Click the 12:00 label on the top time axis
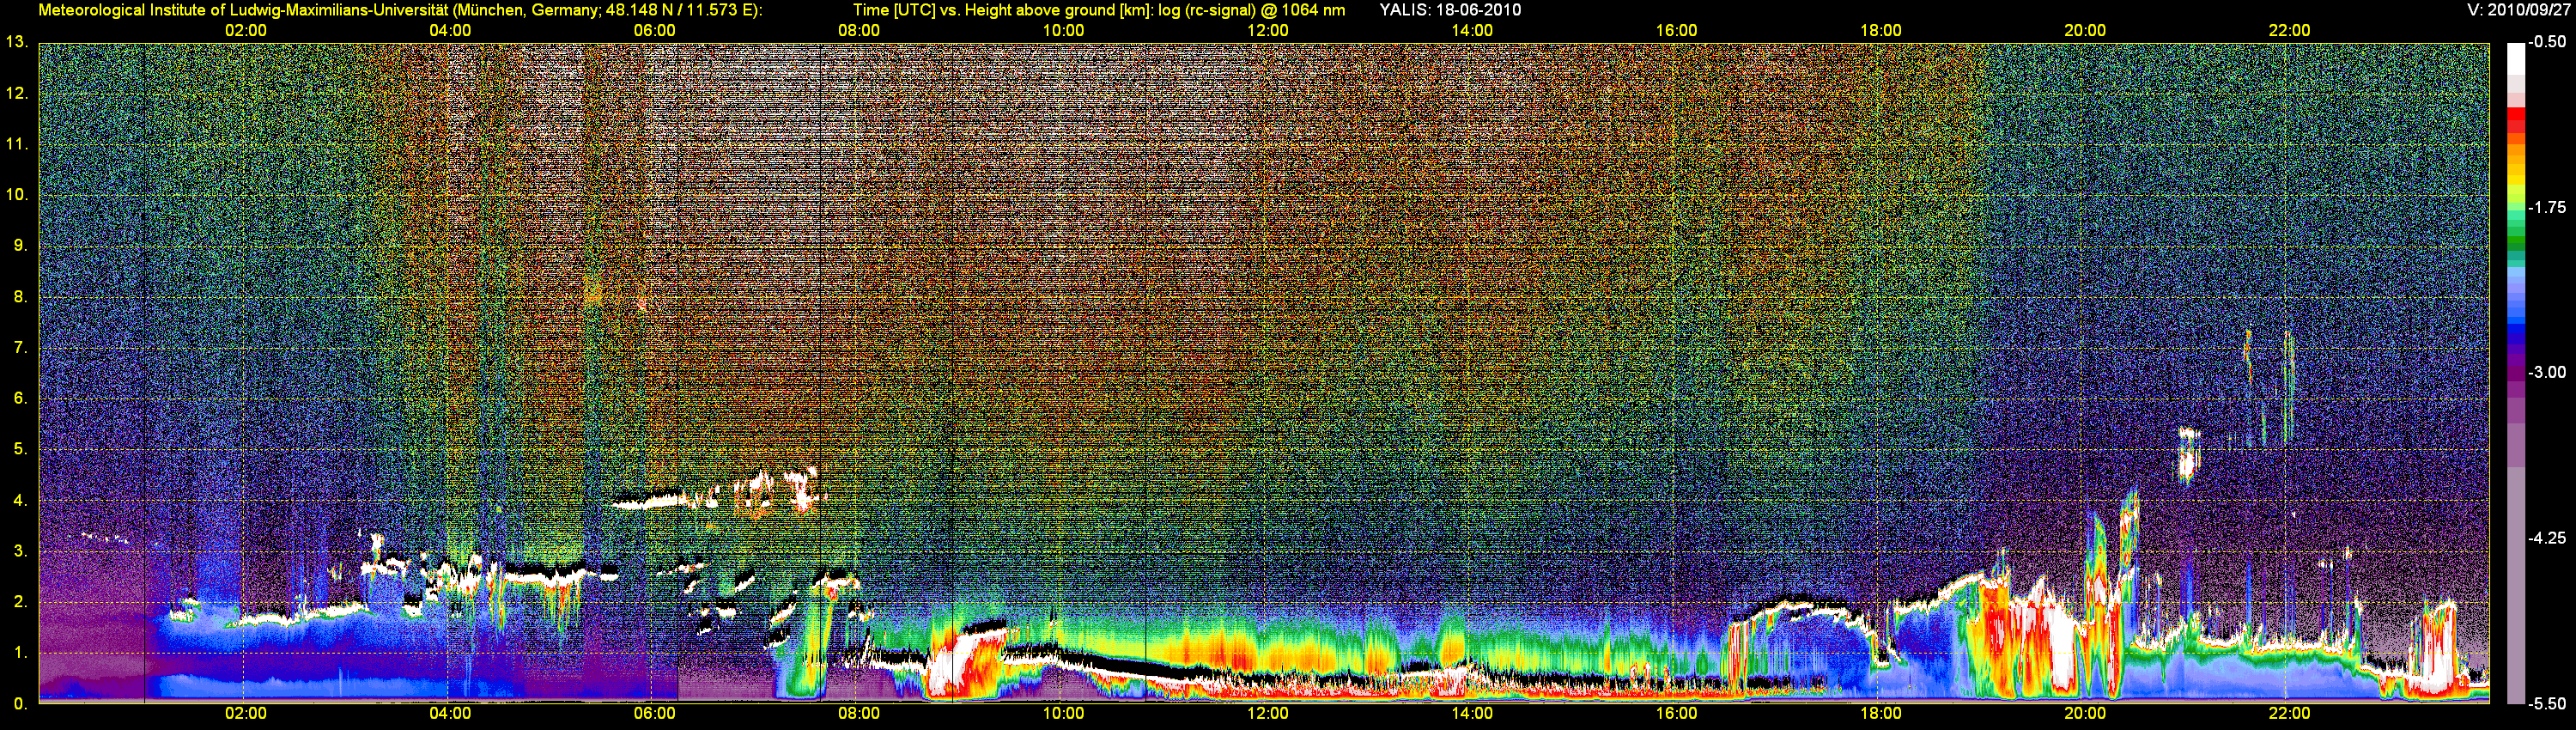This screenshot has width=2576, height=730. [x=1268, y=31]
